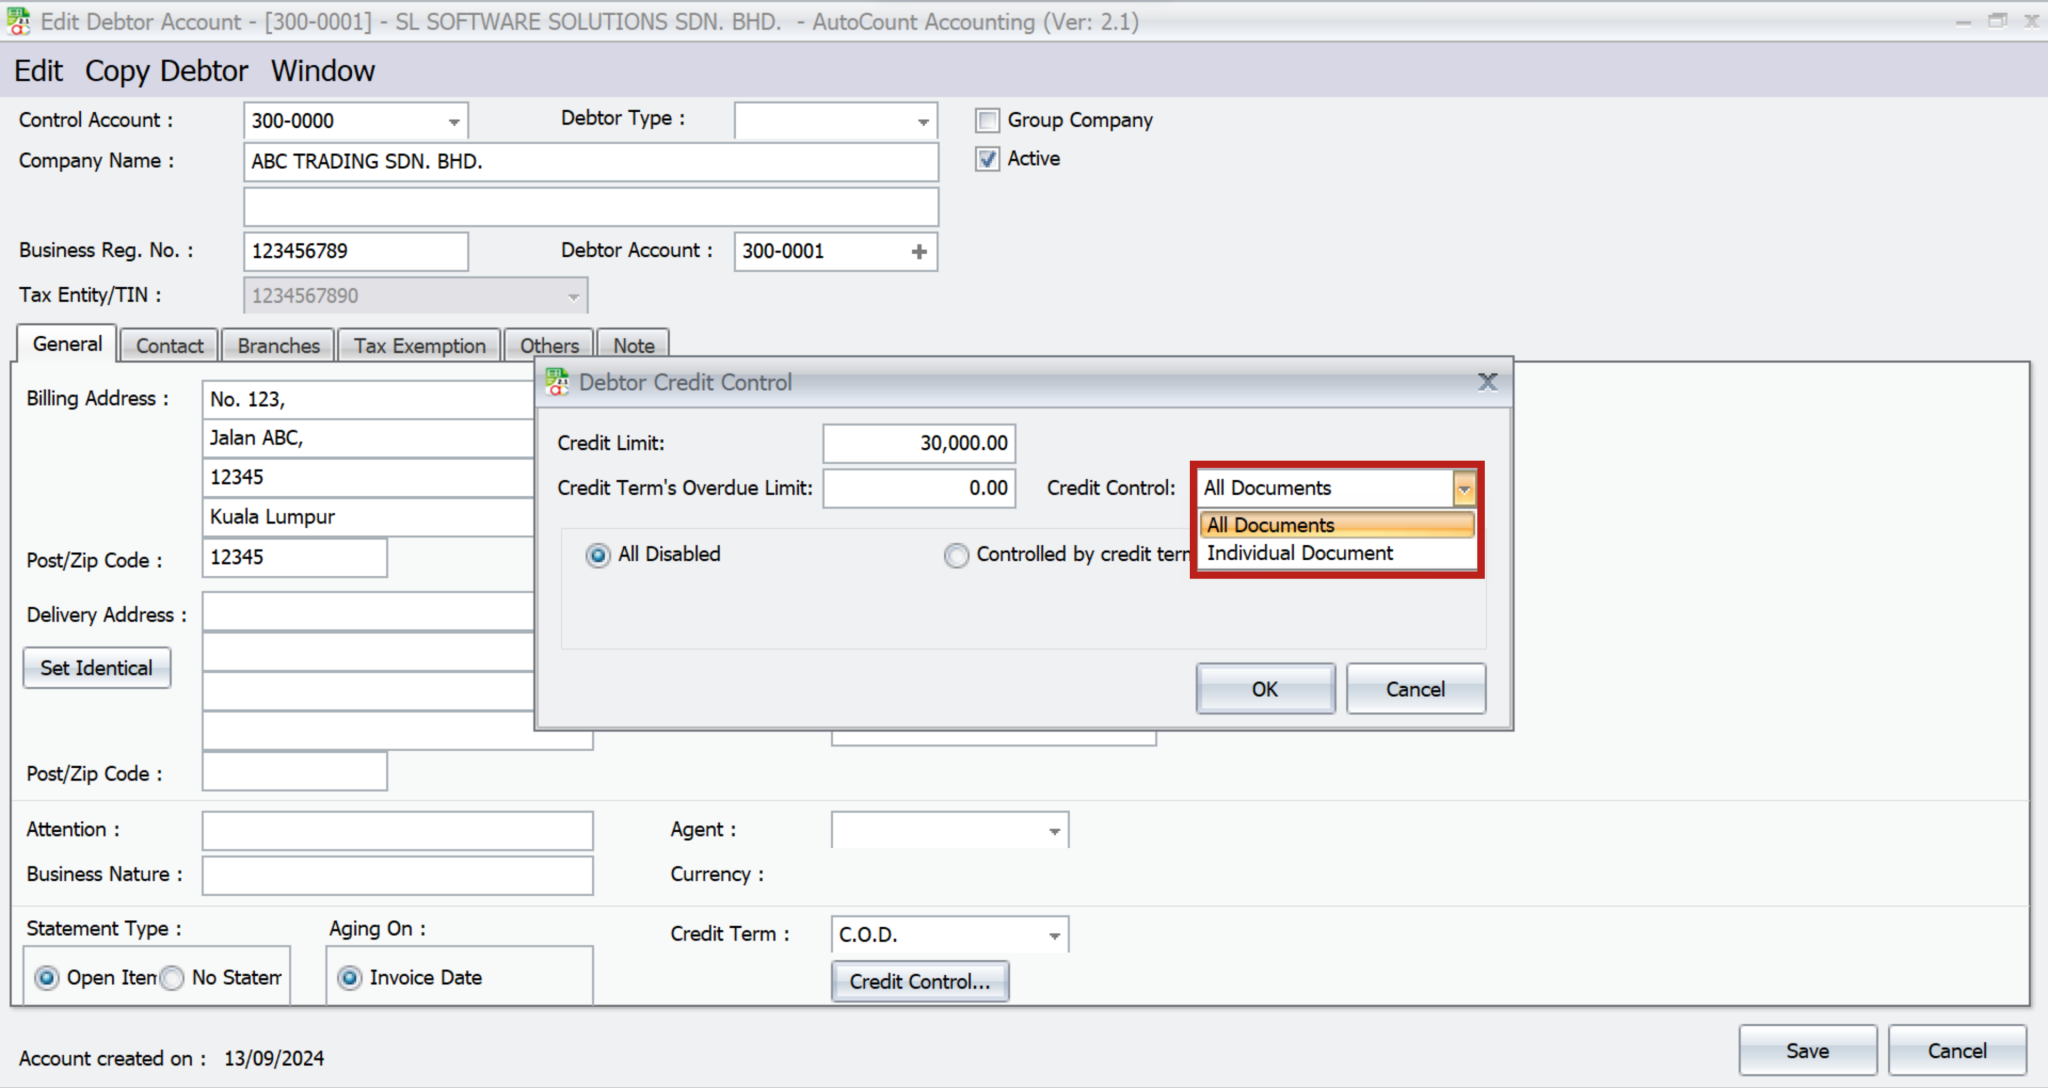Tick the Group Company checkbox
Viewport: 2048px width, 1088px height.
pos(988,121)
